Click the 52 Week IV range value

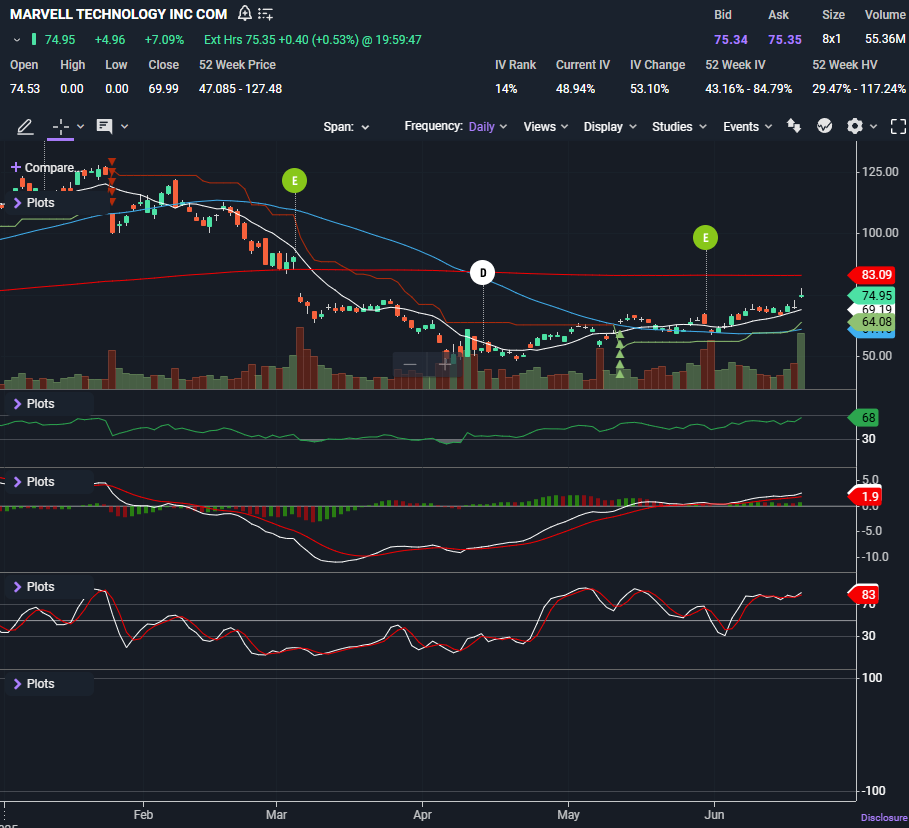tap(748, 89)
